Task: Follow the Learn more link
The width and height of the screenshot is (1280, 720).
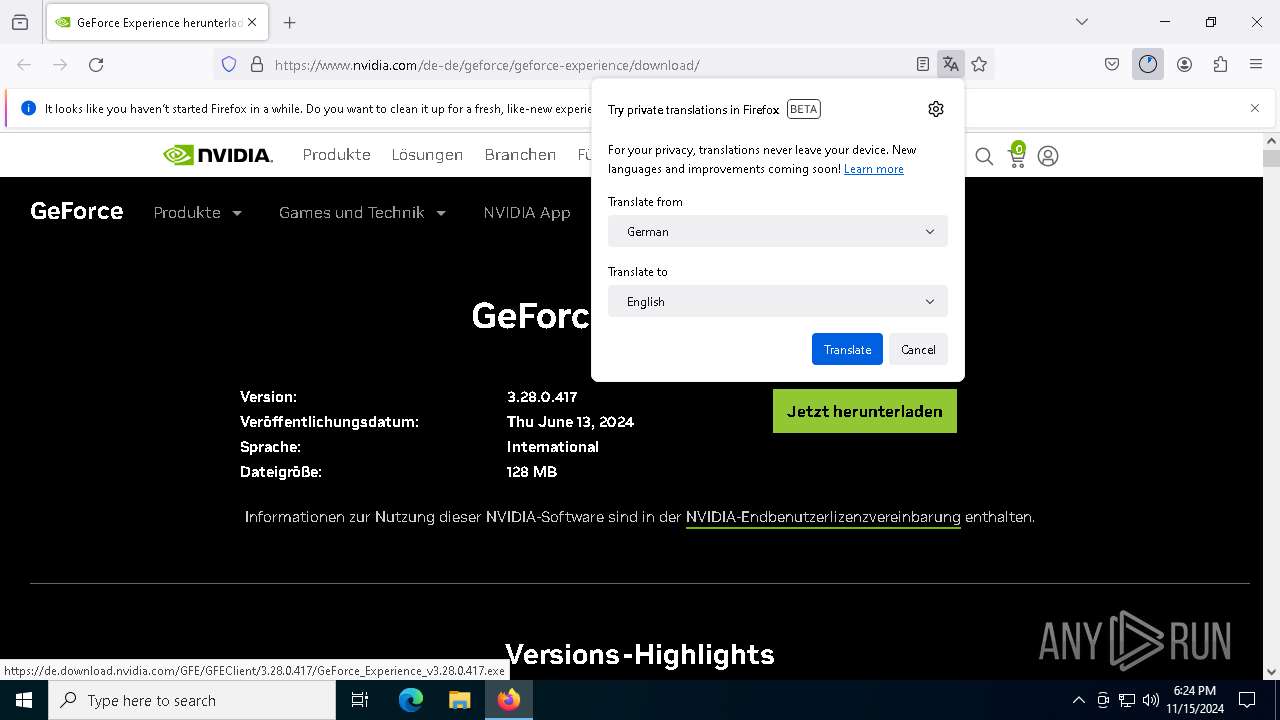Action: coord(874,169)
